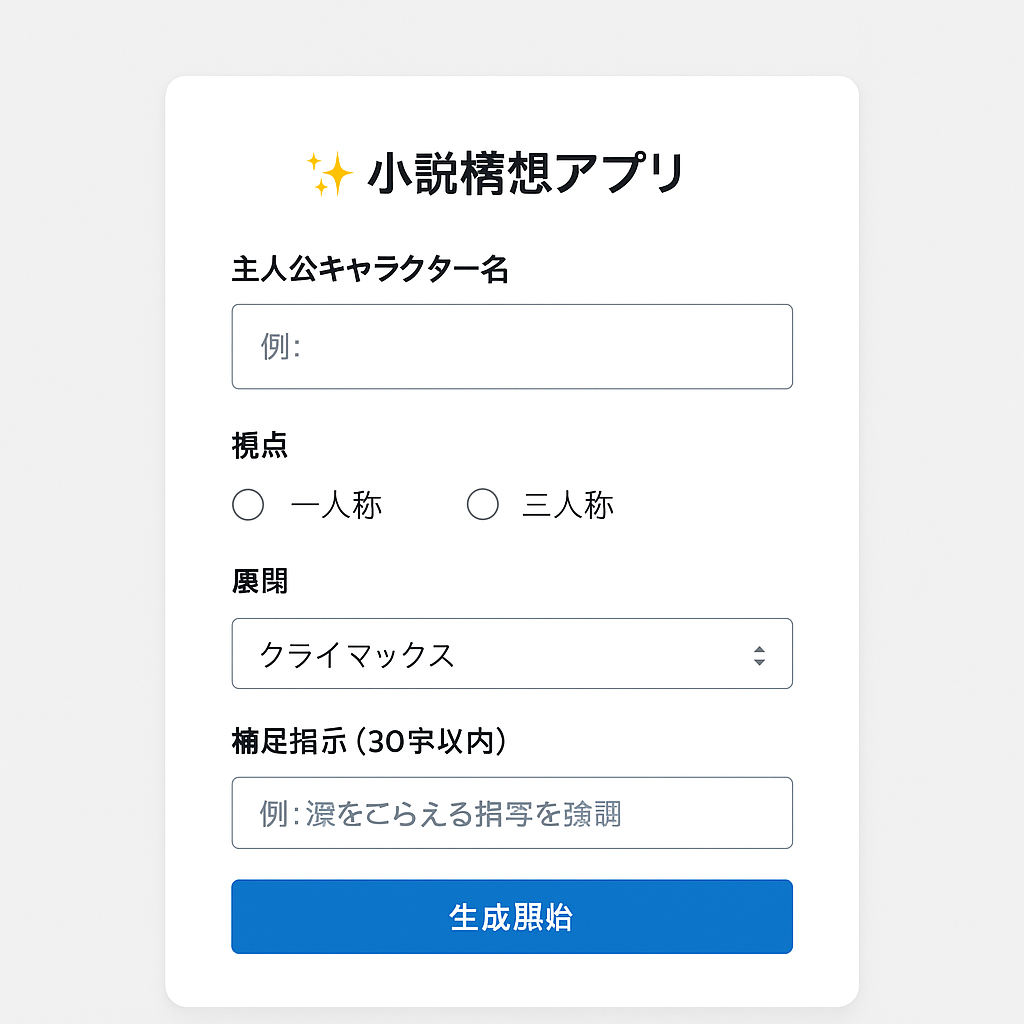Viewport: 1024px width, 1024px height.
Task: Click the 補足指示 (30字以内) label
Action: click(369, 741)
